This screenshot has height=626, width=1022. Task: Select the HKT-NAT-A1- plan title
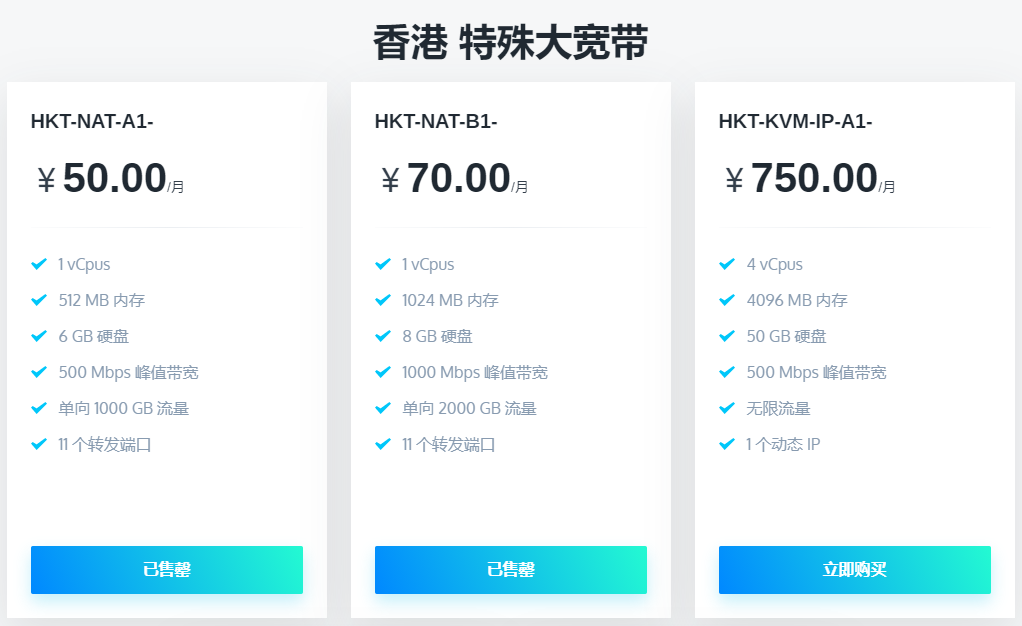click(92, 122)
